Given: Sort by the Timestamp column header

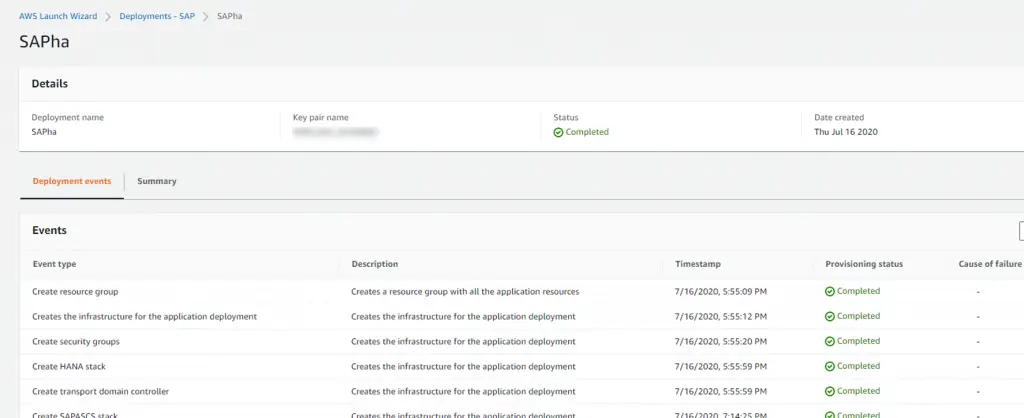Looking at the screenshot, I should click(698, 265).
